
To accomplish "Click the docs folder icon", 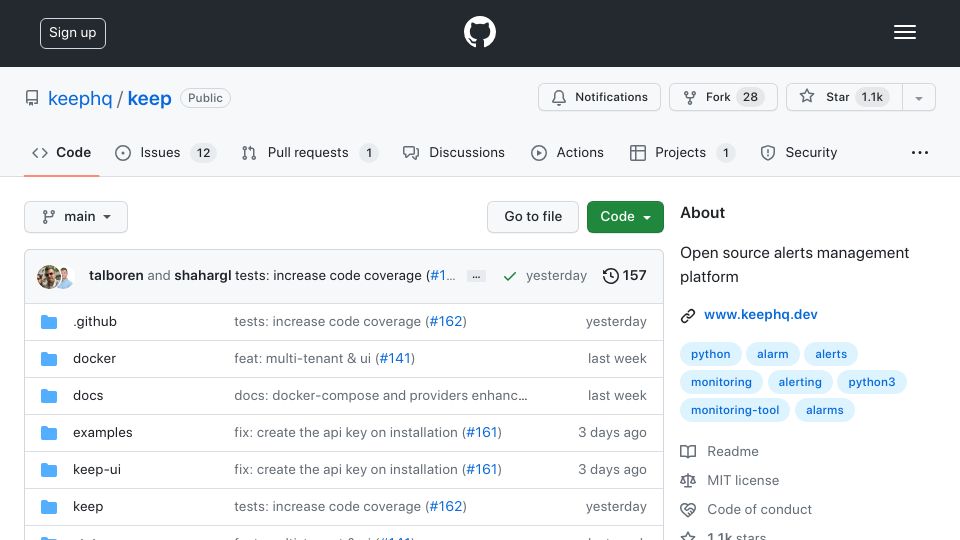I will pyautogui.click(x=49, y=396).
